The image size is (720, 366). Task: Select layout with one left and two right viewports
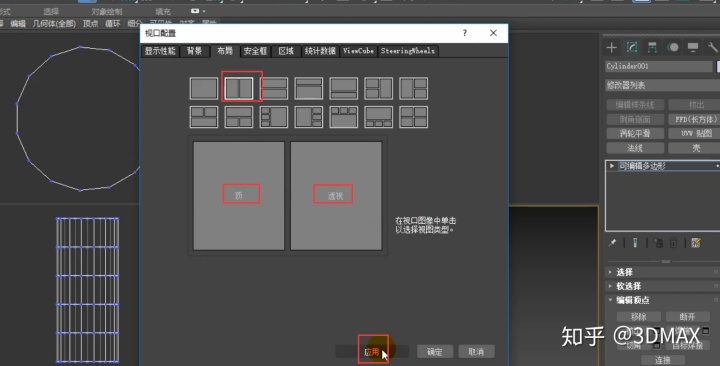413,89
